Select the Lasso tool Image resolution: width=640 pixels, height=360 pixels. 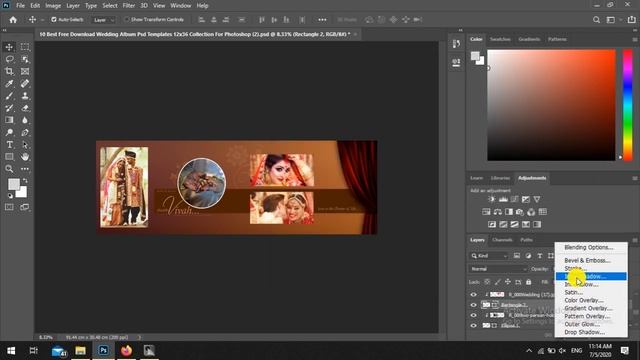pos(9,59)
